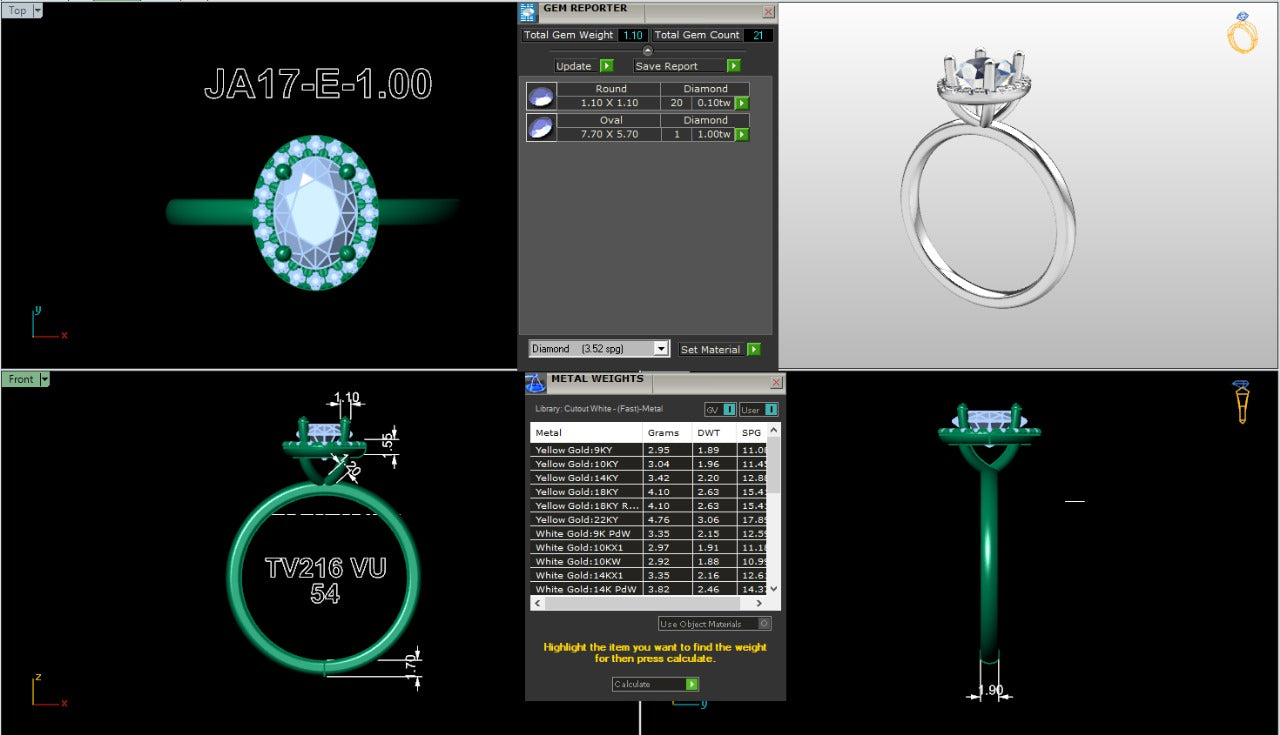1280x735 pixels.
Task: Click the metal table vertical scrollbar thumb
Action: 775,466
